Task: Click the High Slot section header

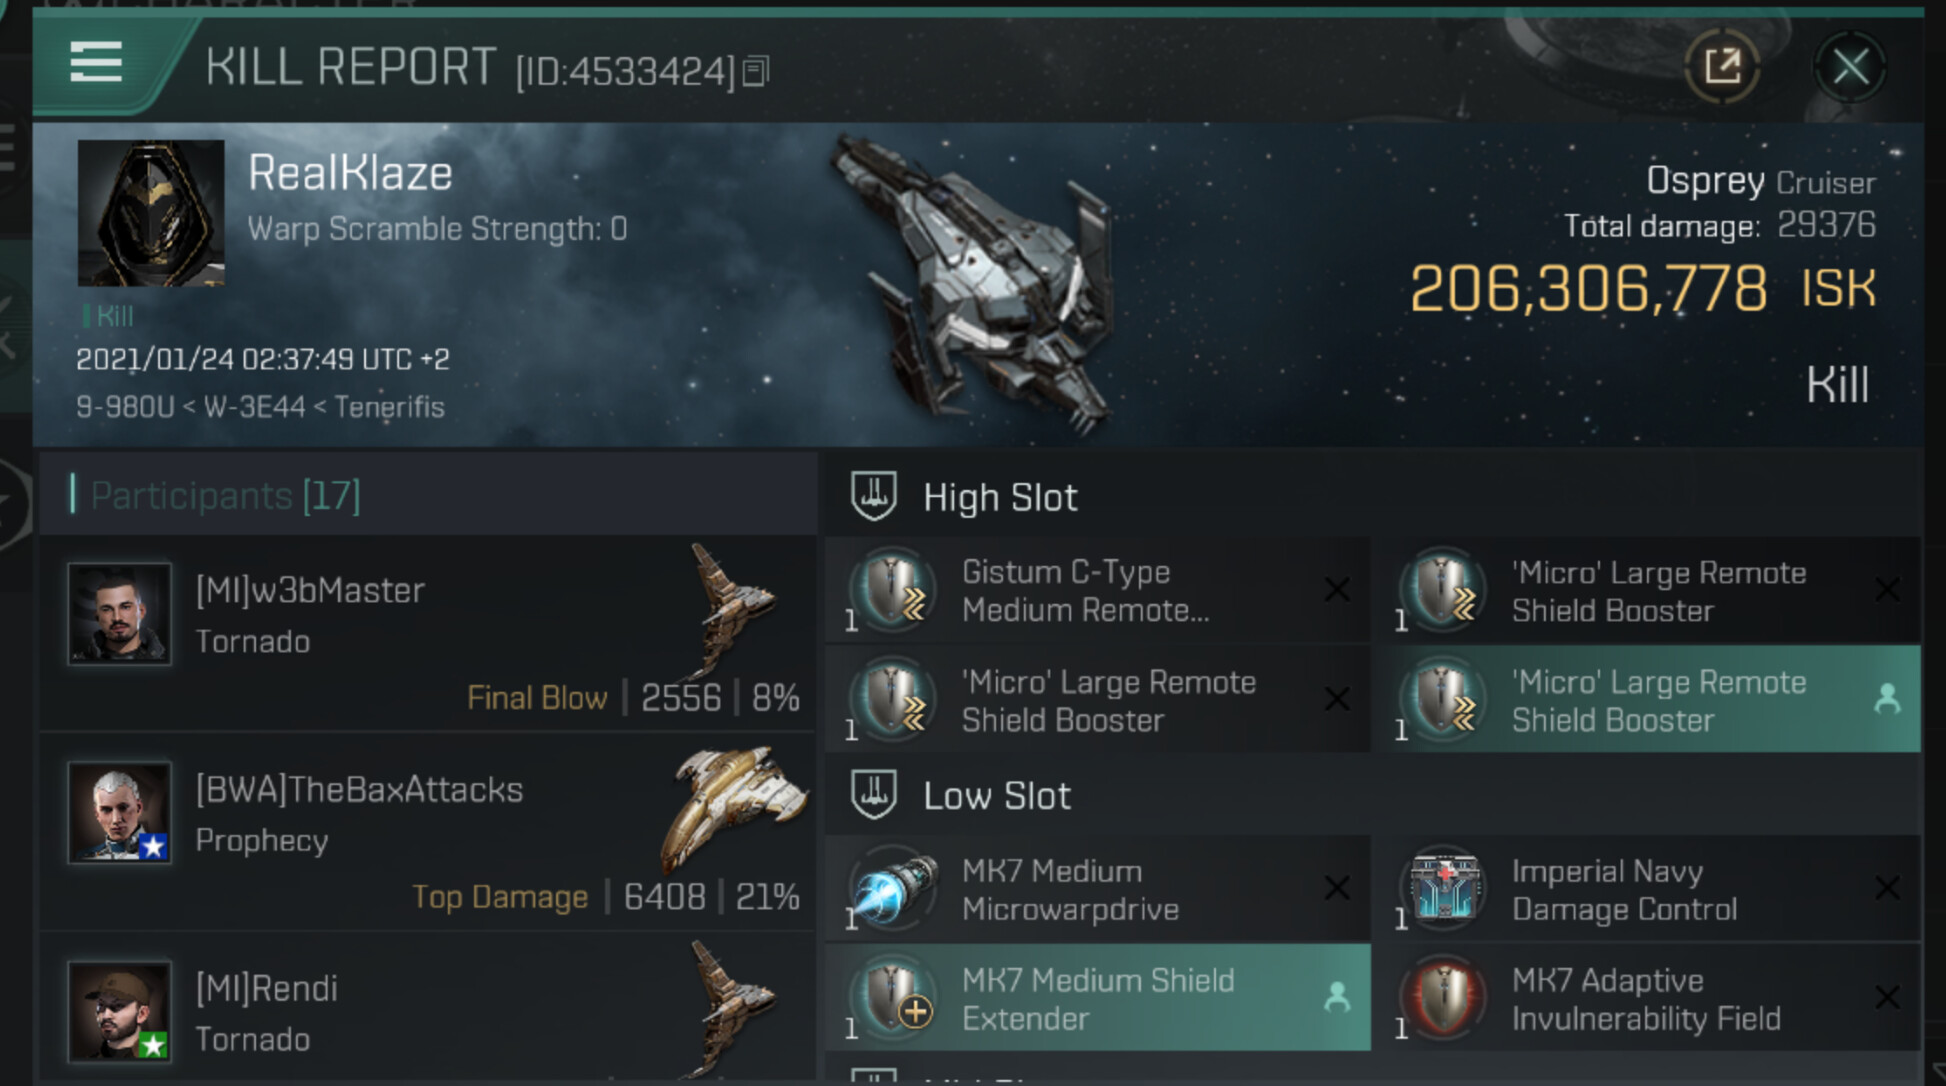Action: click(x=1000, y=497)
